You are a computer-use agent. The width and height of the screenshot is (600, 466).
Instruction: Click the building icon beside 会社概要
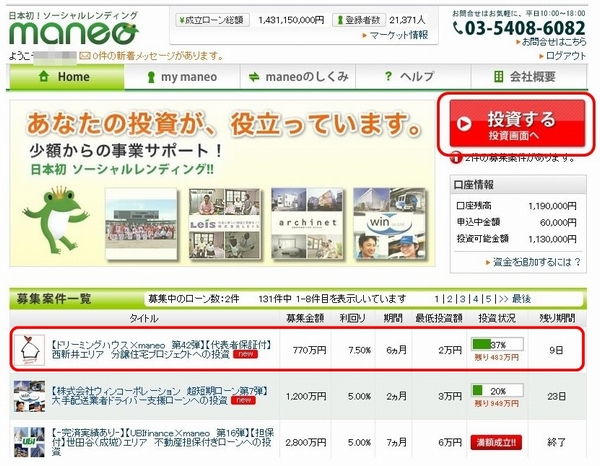(498, 77)
